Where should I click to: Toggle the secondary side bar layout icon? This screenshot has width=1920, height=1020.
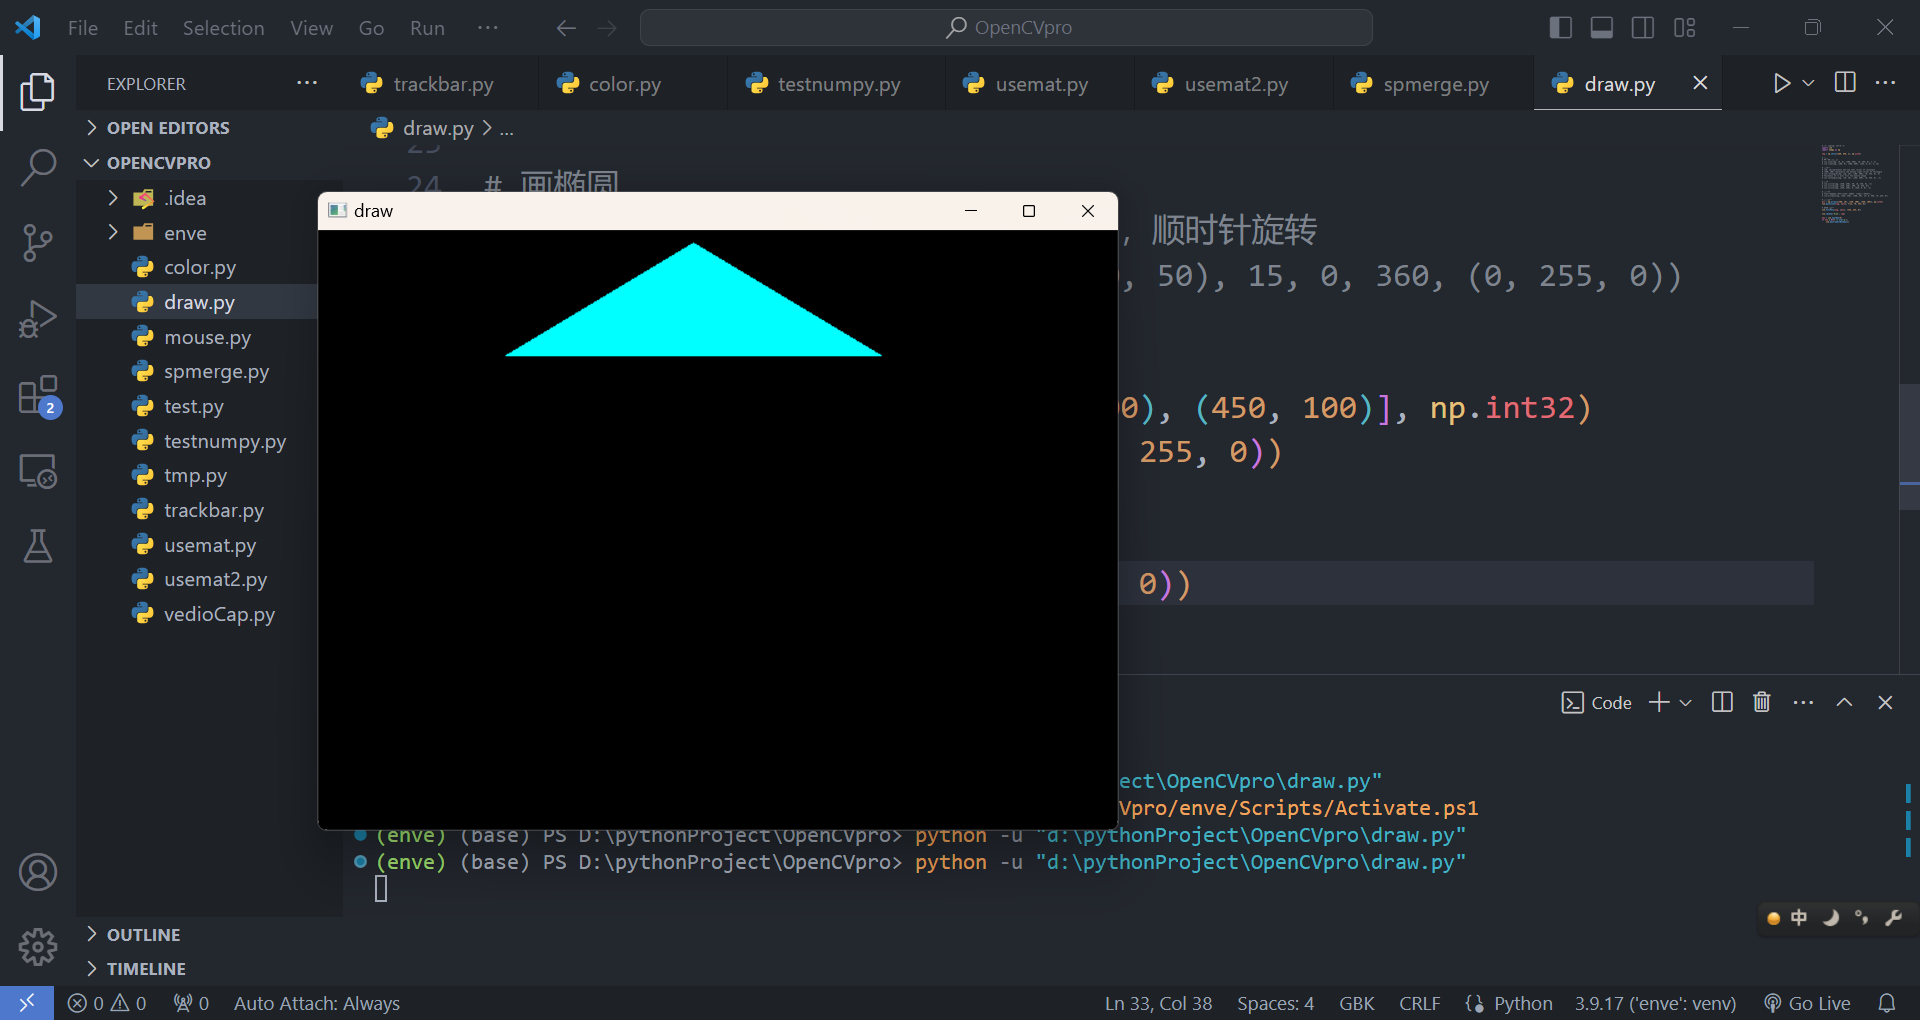(1642, 28)
